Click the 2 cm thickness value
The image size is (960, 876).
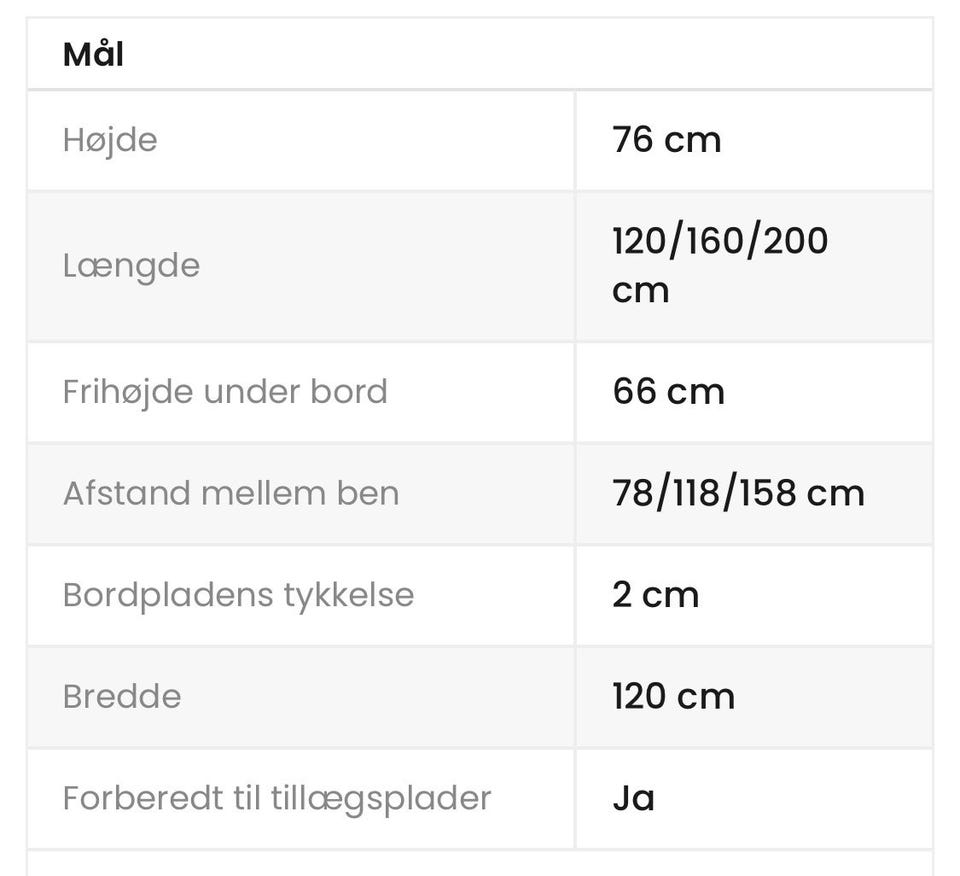[x=656, y=595]
